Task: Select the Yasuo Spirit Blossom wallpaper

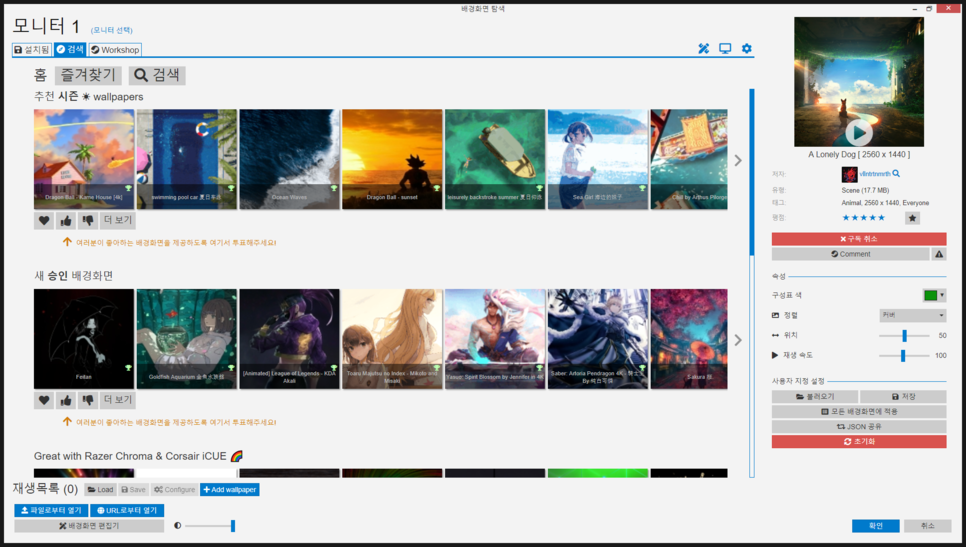Action: (495, 339)
